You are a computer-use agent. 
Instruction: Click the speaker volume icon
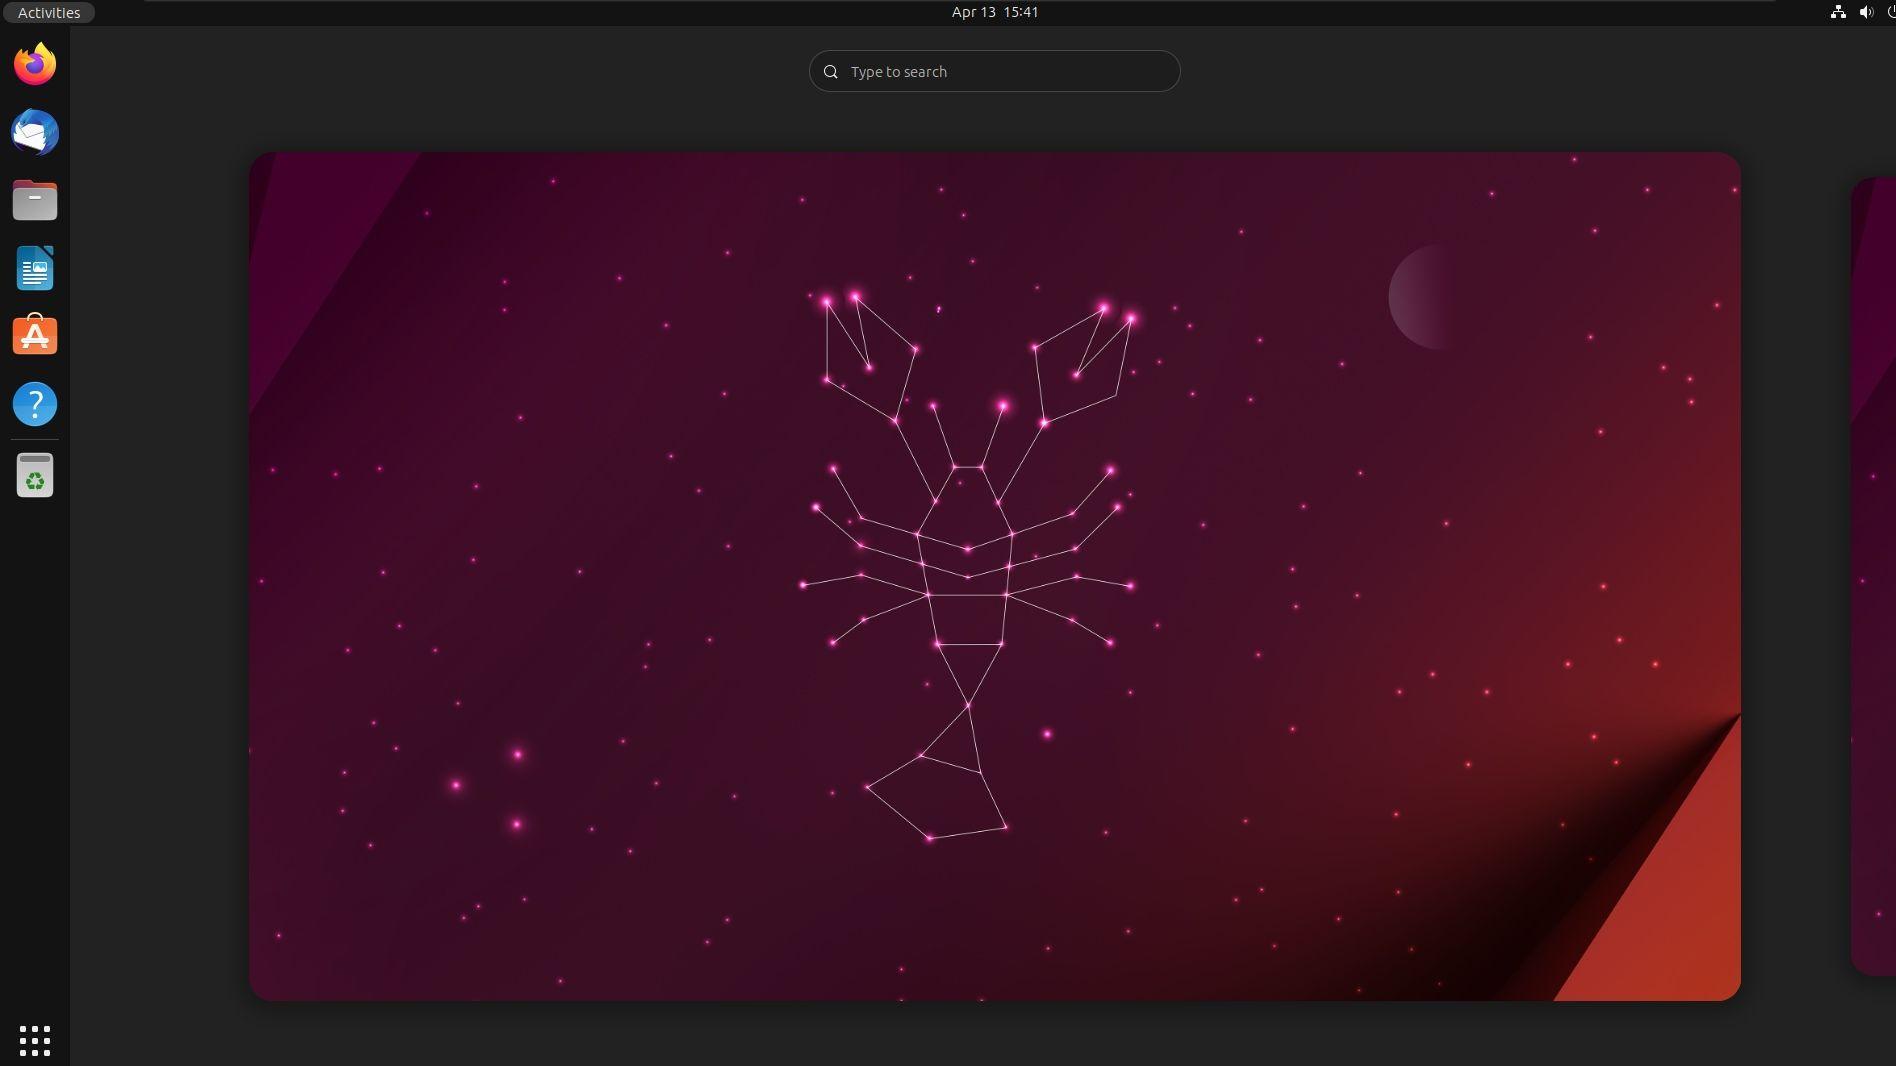tap(1866, 12)
